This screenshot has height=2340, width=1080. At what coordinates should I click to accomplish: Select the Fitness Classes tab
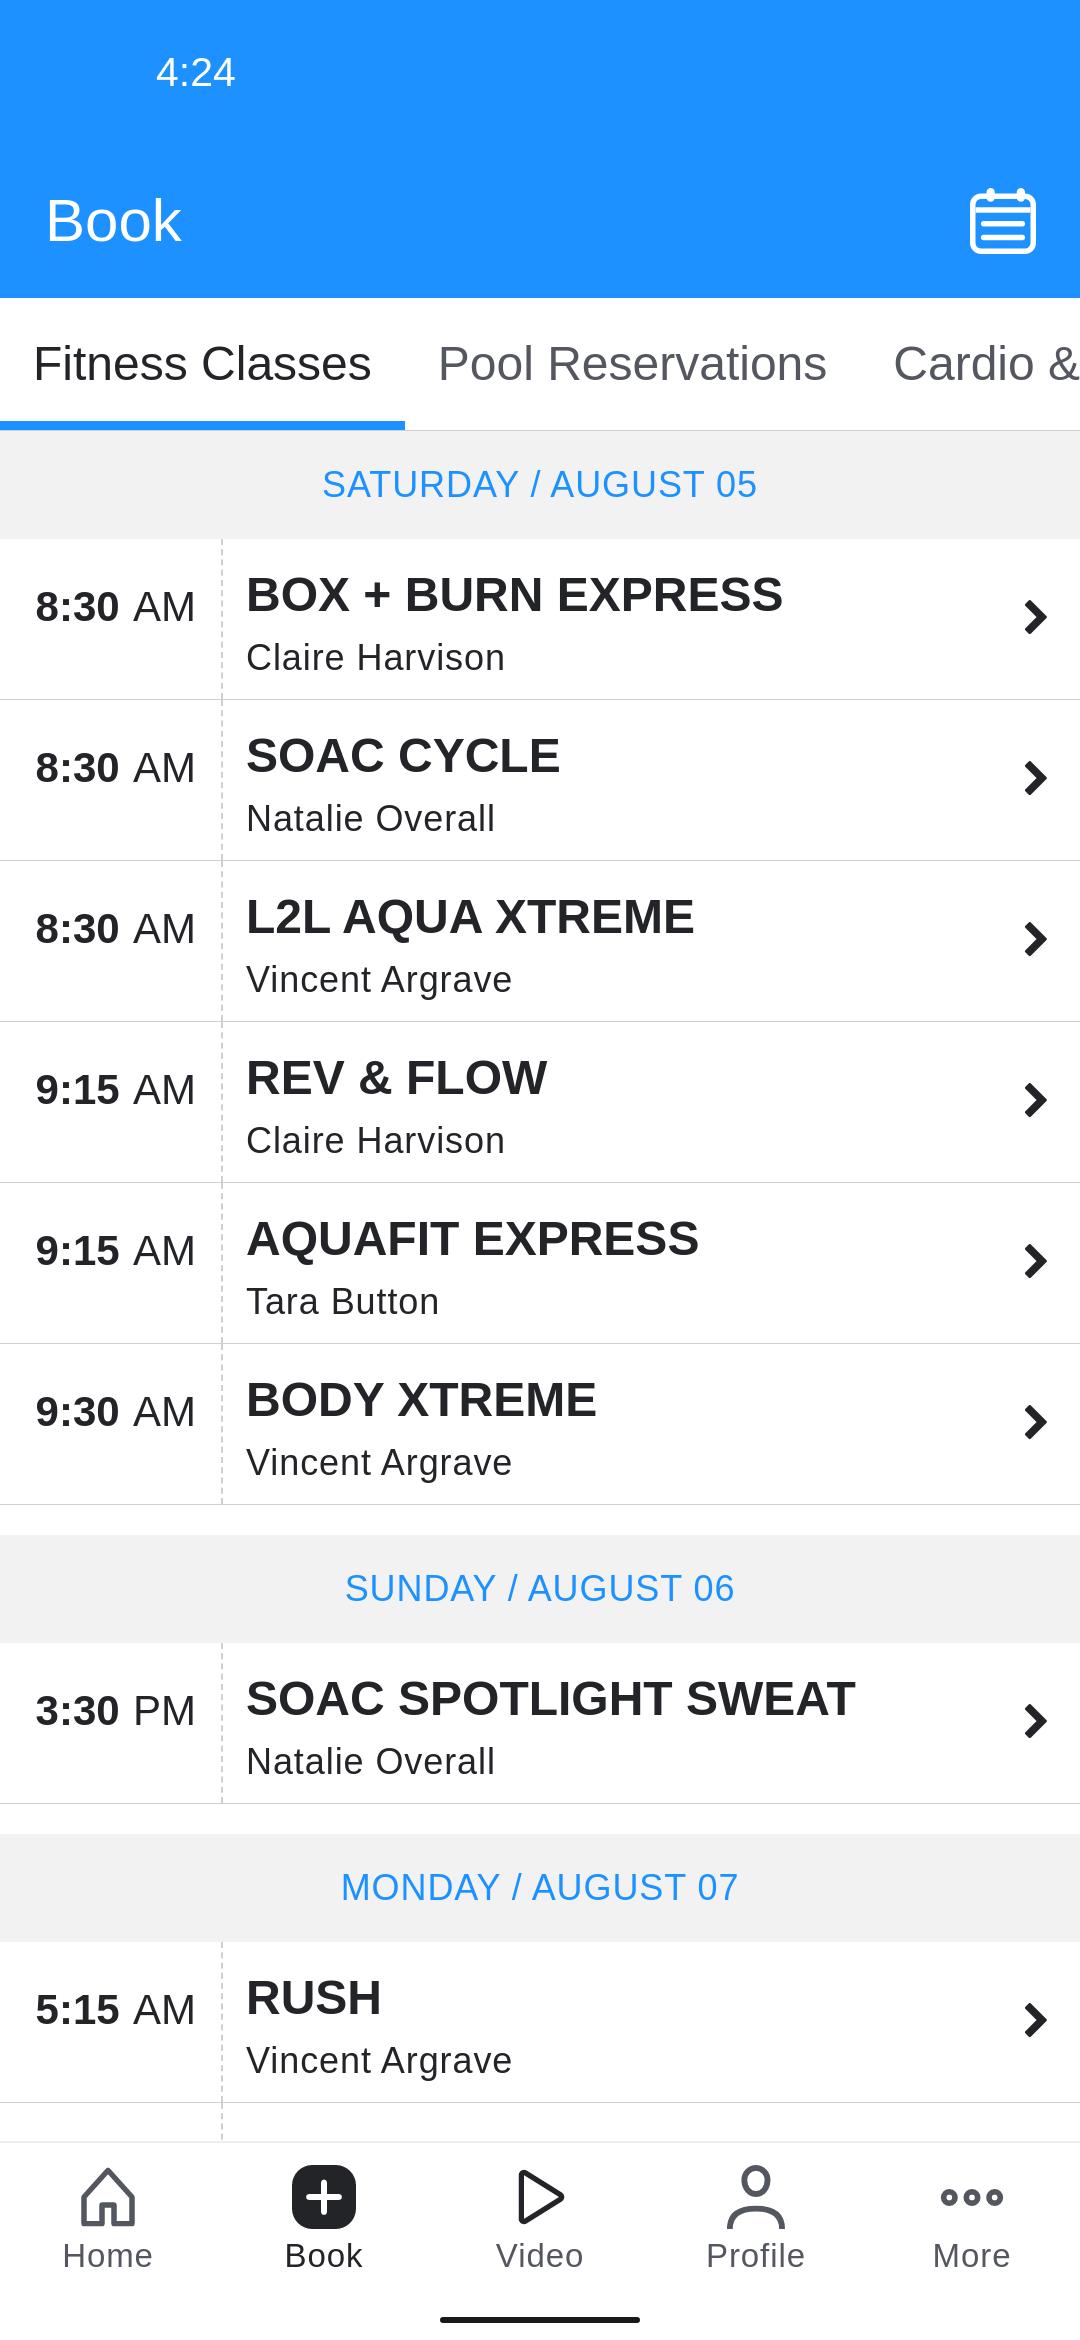(x=202, y=364)
